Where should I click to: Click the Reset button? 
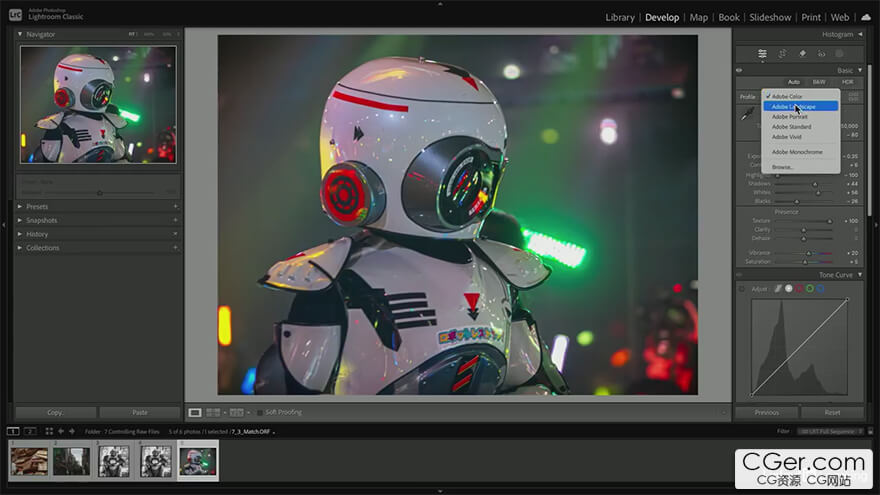pyautogui.click(x=831, y=412)
